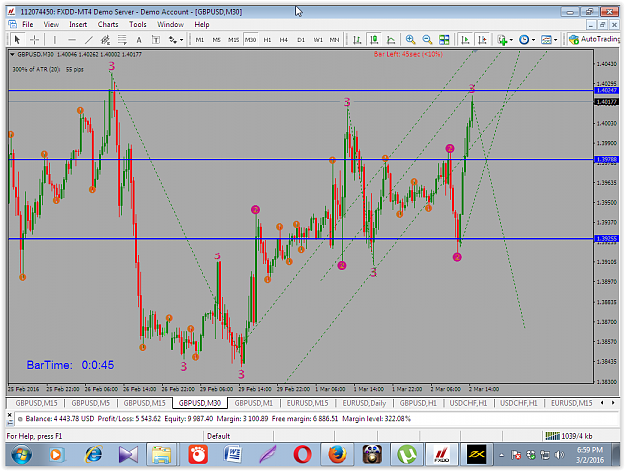This screenshot has width=625, height=471.
Task: Toggle chart shift button
Action: pyautogui.click(x=482, y=39)
